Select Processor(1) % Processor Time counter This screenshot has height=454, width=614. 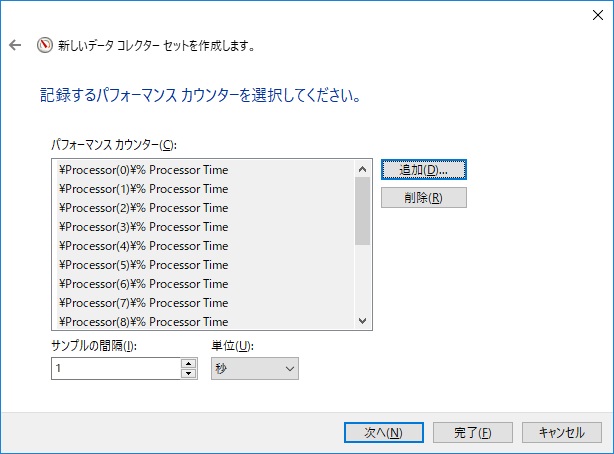(144, 189)
